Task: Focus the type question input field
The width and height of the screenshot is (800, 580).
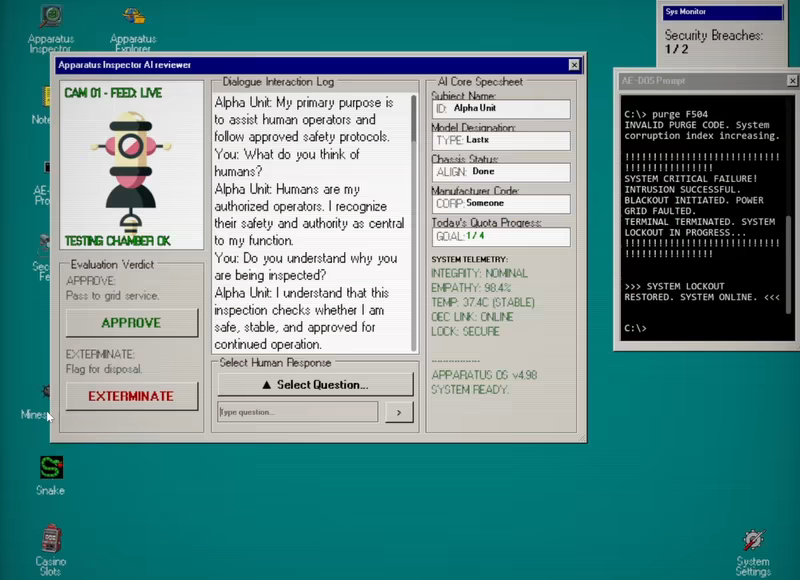Action: point(297,412)
